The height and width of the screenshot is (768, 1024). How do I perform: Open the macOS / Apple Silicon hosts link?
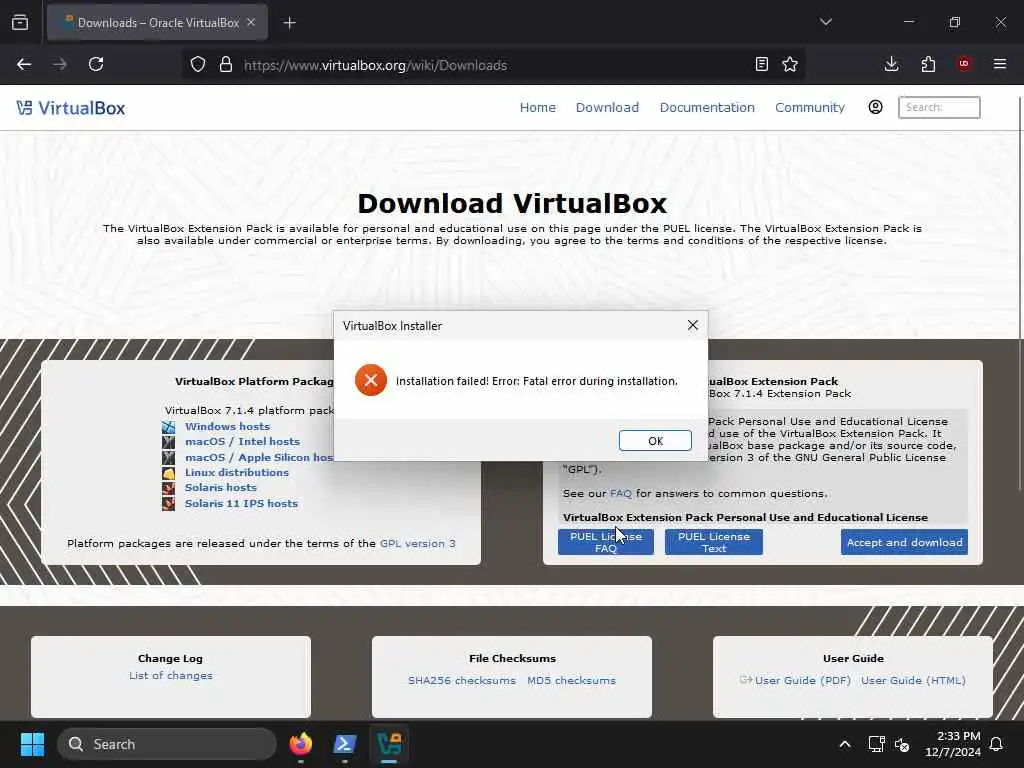(259, 457)
